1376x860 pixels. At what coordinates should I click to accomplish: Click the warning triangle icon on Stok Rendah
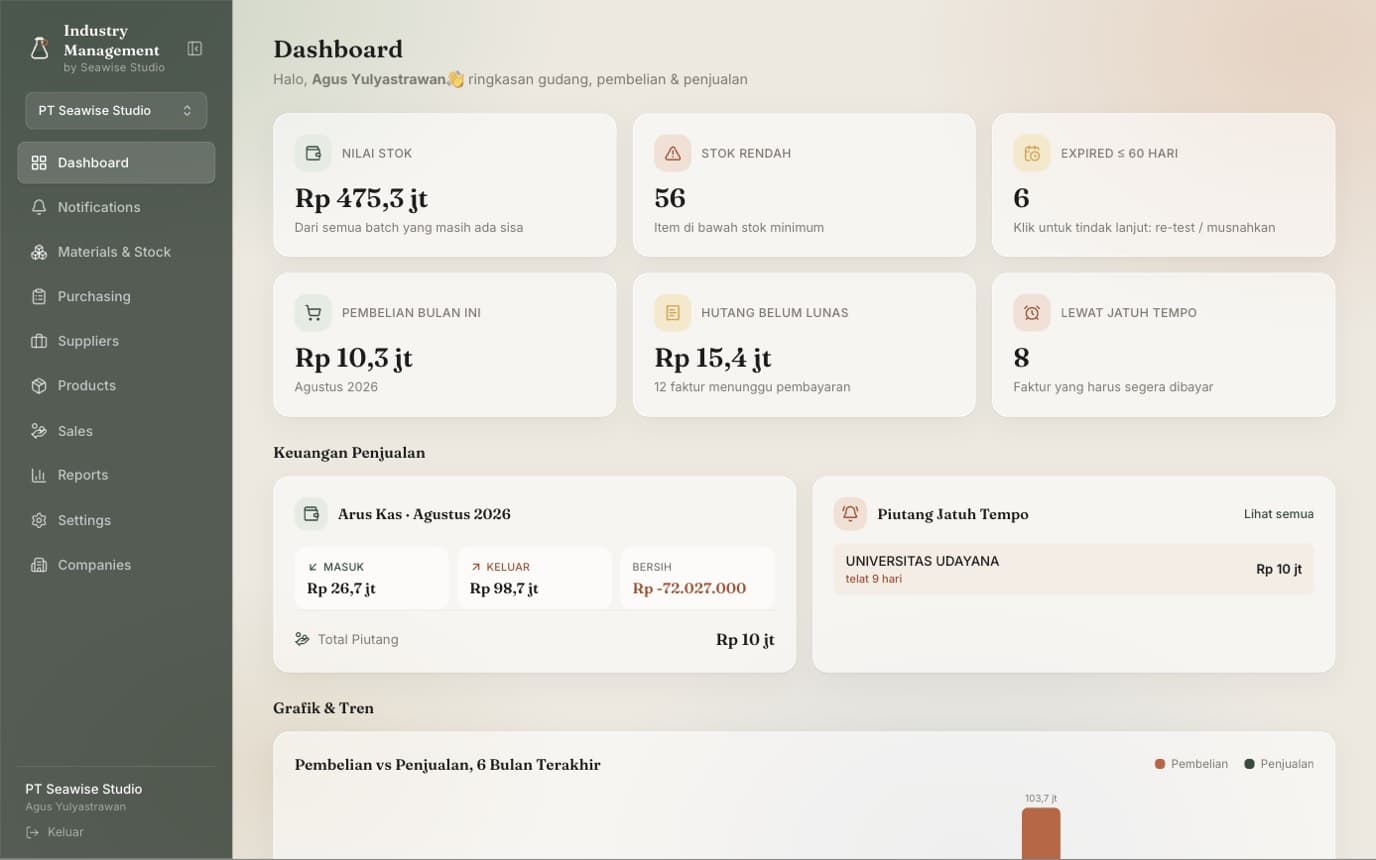[672, 153]
